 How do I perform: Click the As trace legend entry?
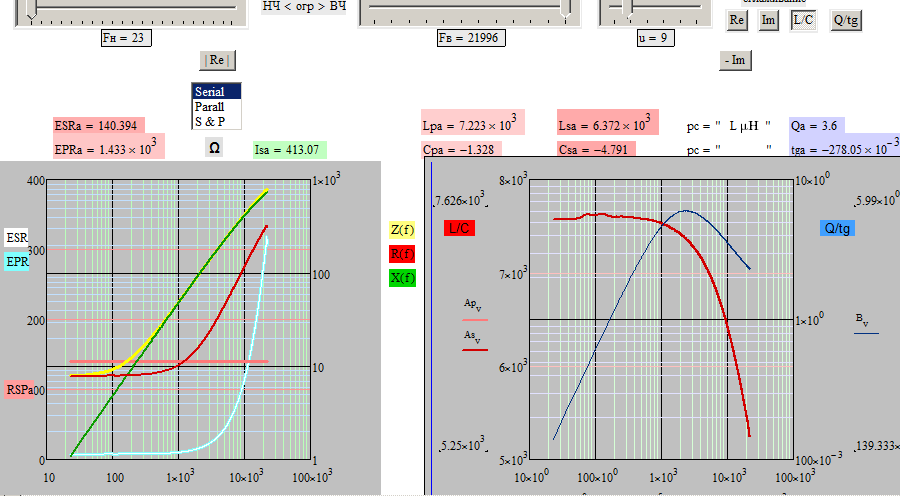tap(475, 339)
